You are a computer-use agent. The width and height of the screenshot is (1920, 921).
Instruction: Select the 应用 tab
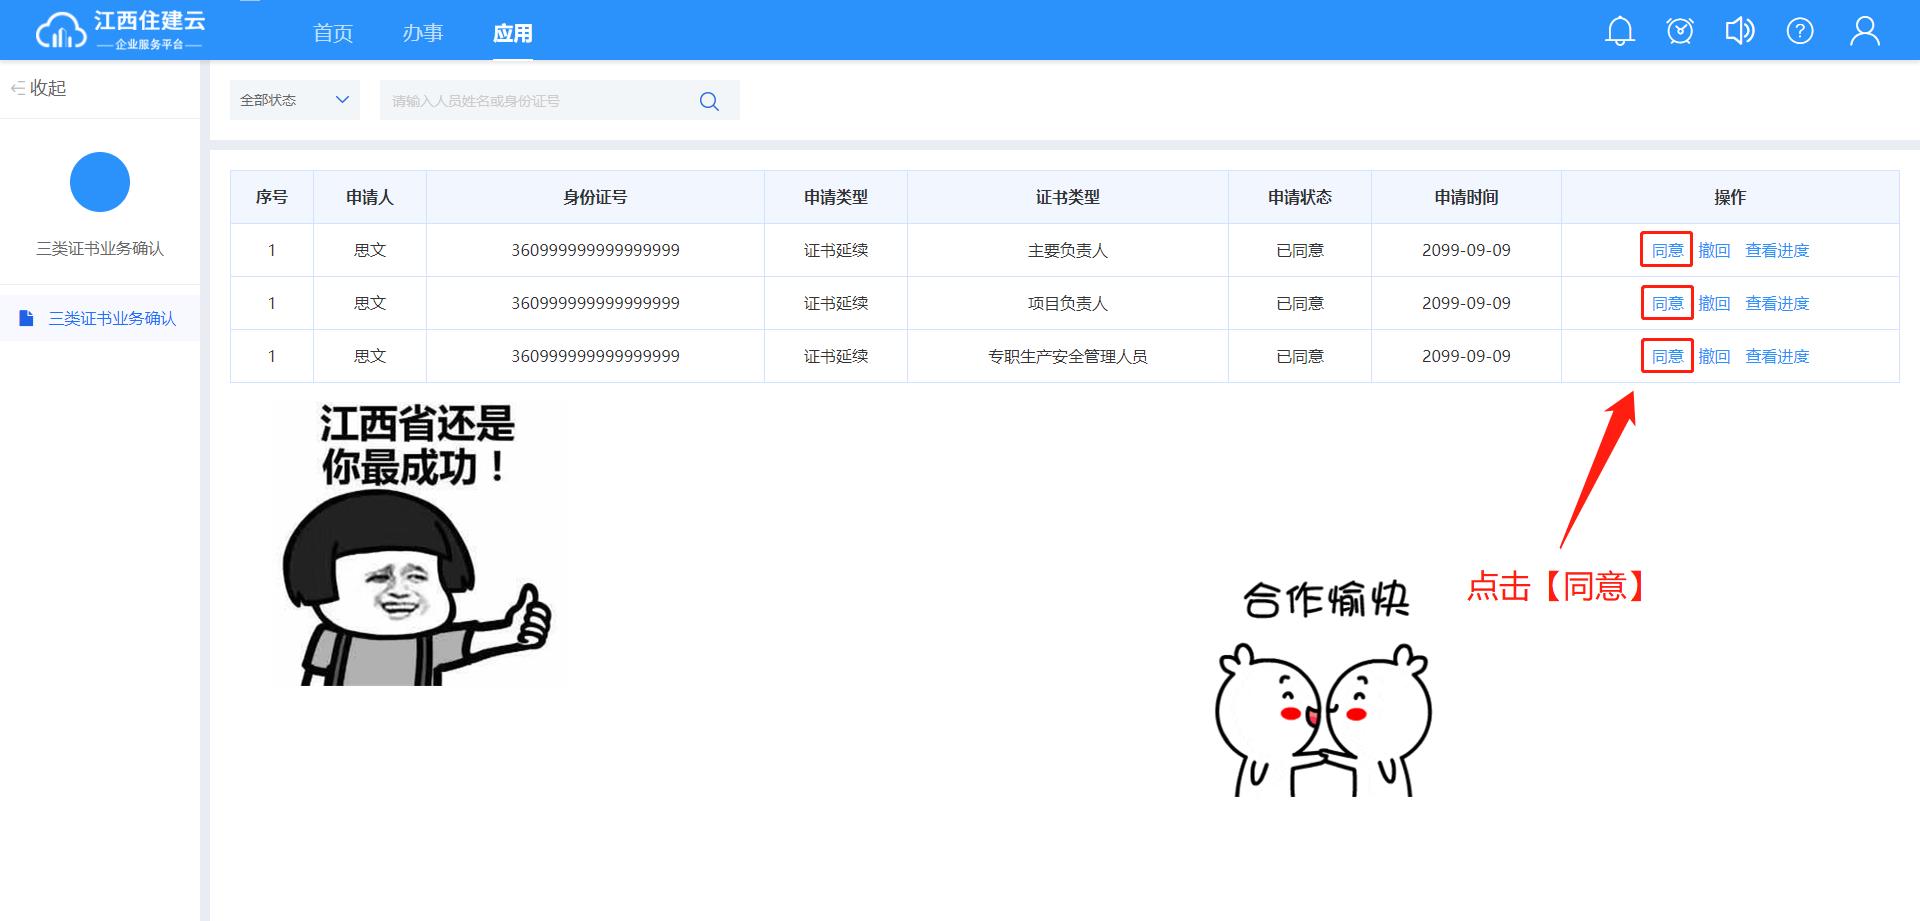tap(512, 33)
